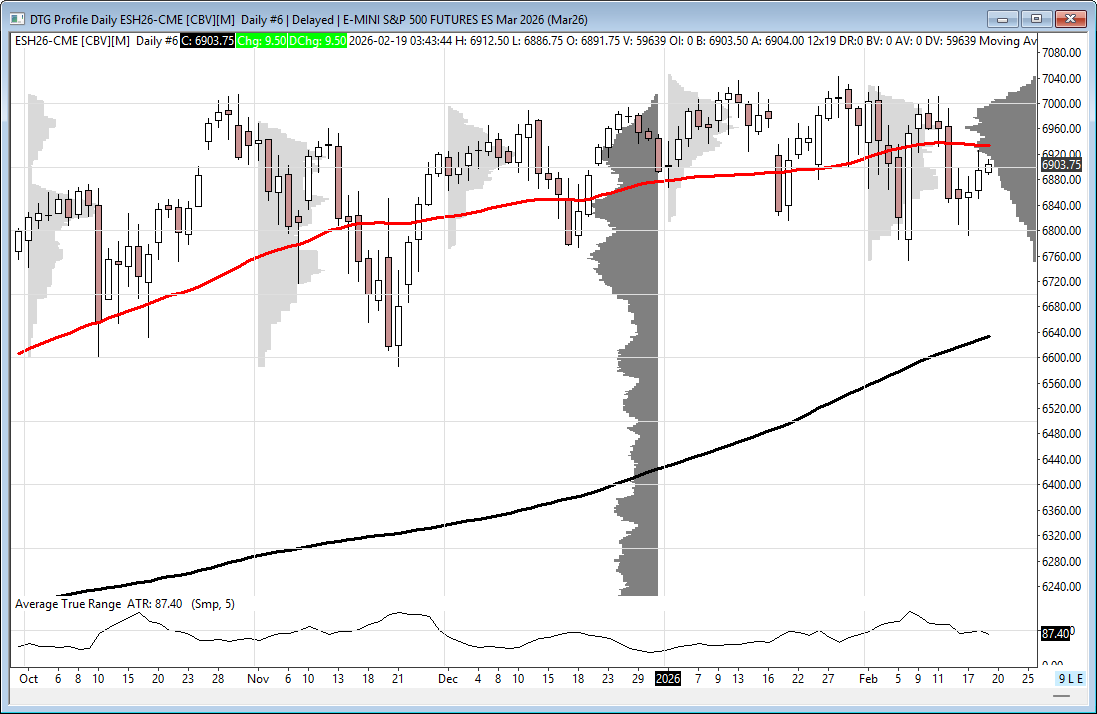Select the black long-term moving average line
The height and width of the screenshot is (714, 1097).
[x=500, y=513]
